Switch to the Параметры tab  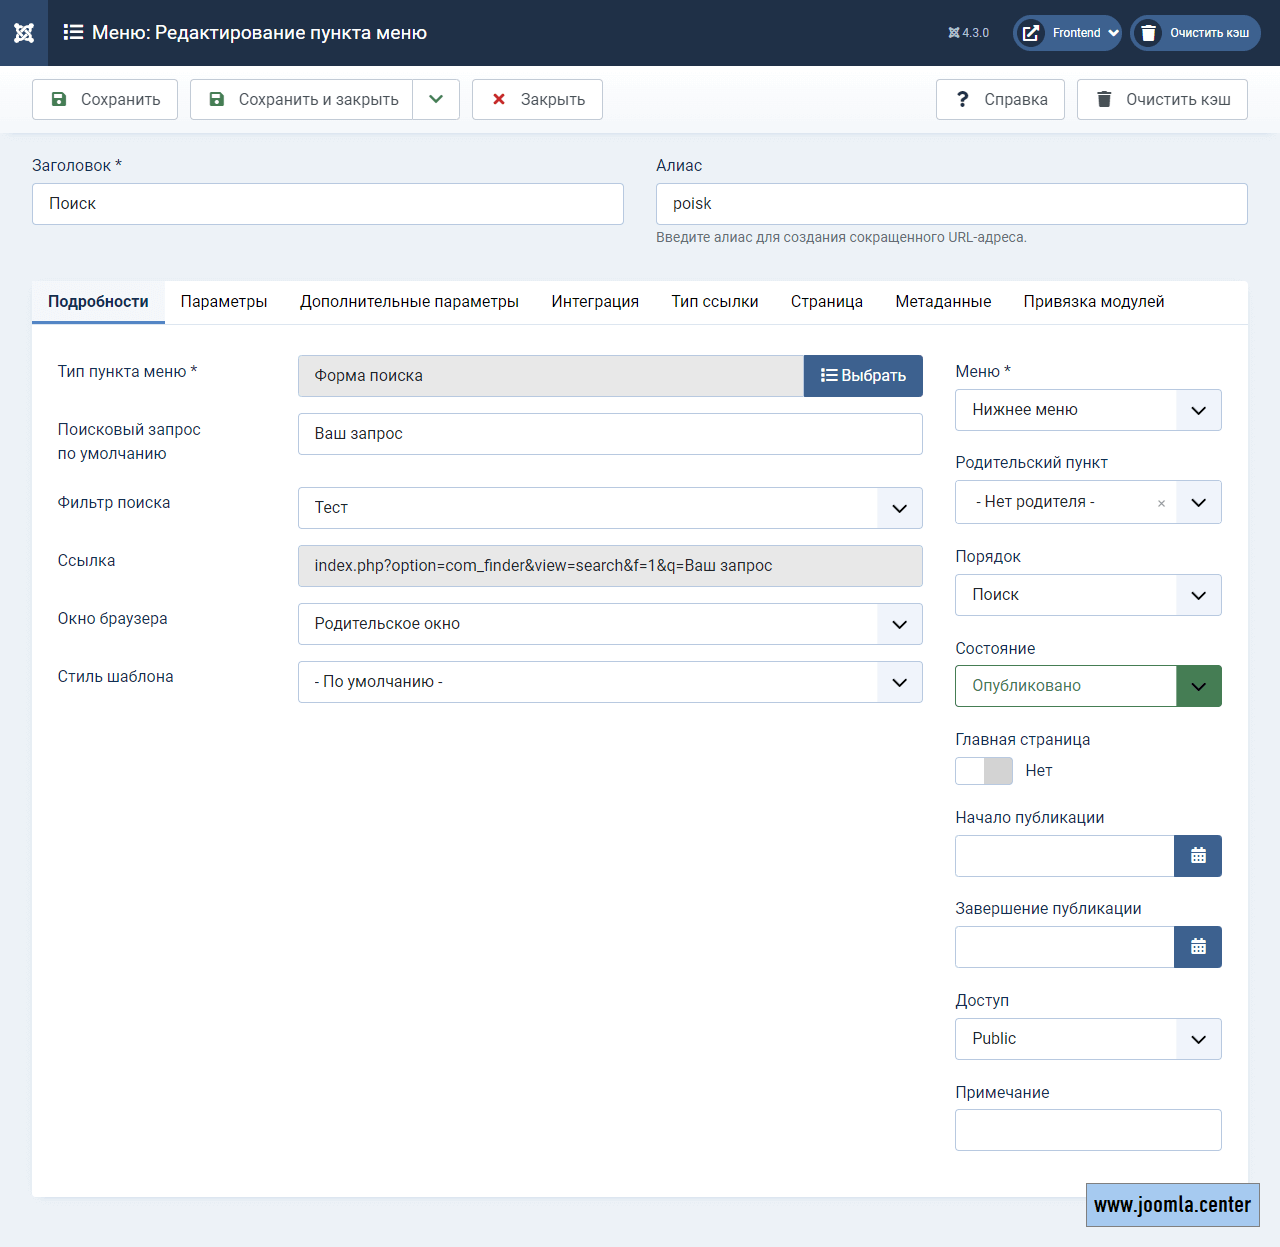pyautogui.click(x=224, y=302)
